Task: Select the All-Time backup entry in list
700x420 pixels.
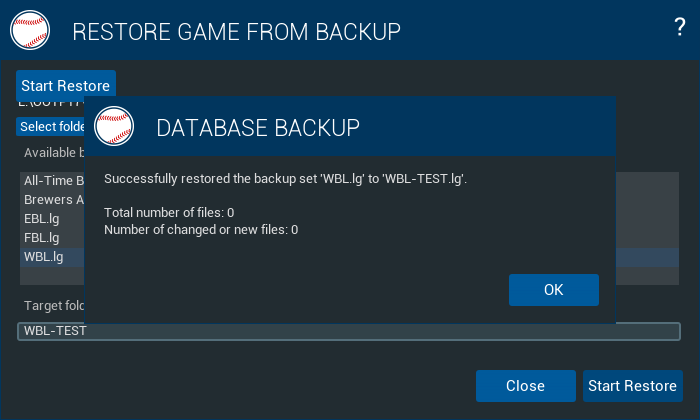Action: pos(52,181)
